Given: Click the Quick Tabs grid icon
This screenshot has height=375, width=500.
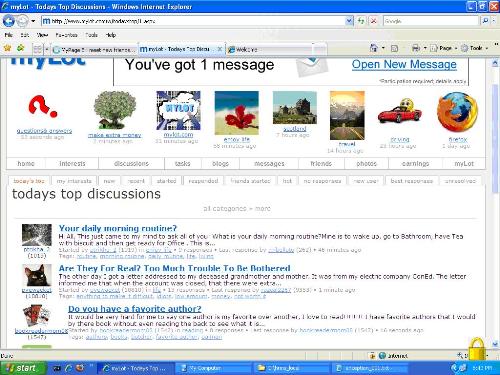Looking at the screenshot, I should click(37, 49).
